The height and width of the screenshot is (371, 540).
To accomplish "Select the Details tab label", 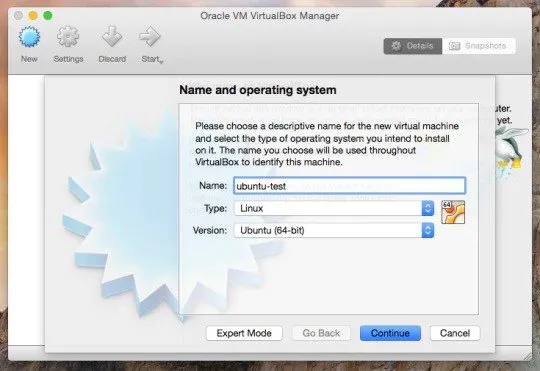I will point(419,46).
